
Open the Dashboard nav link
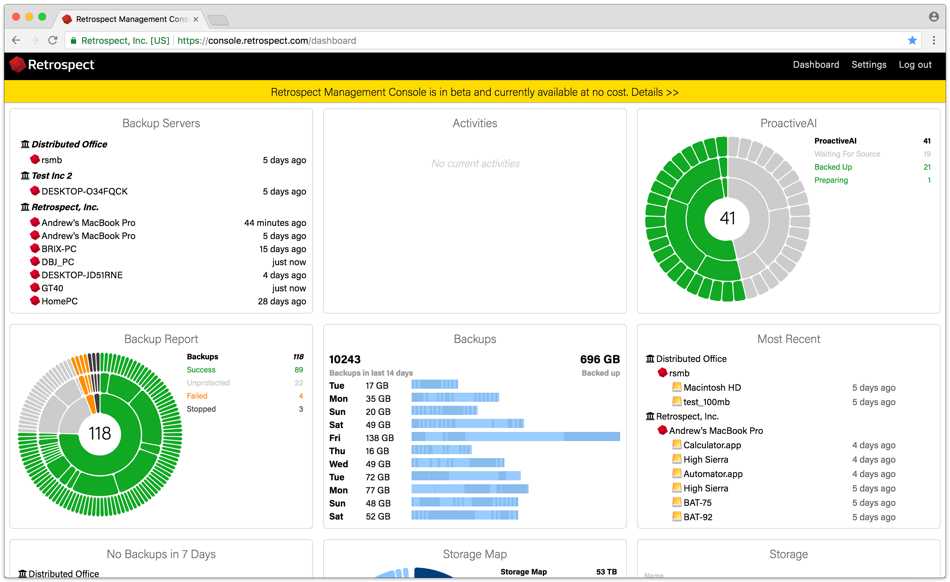pos(815,65)
